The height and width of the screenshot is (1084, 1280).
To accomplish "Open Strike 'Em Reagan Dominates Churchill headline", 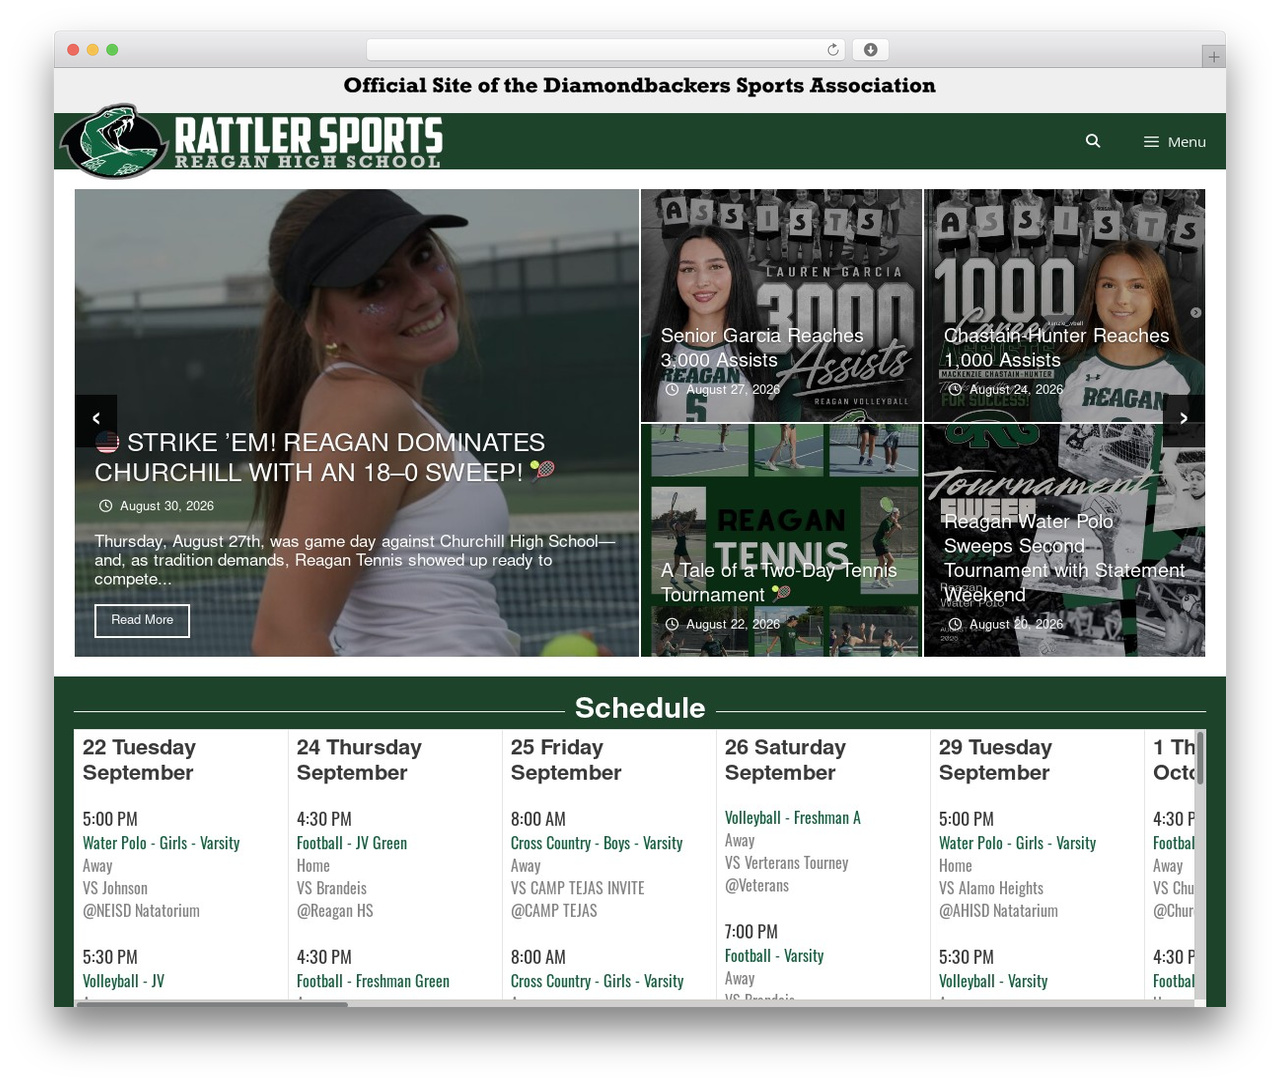I will [x=325, y=457].
